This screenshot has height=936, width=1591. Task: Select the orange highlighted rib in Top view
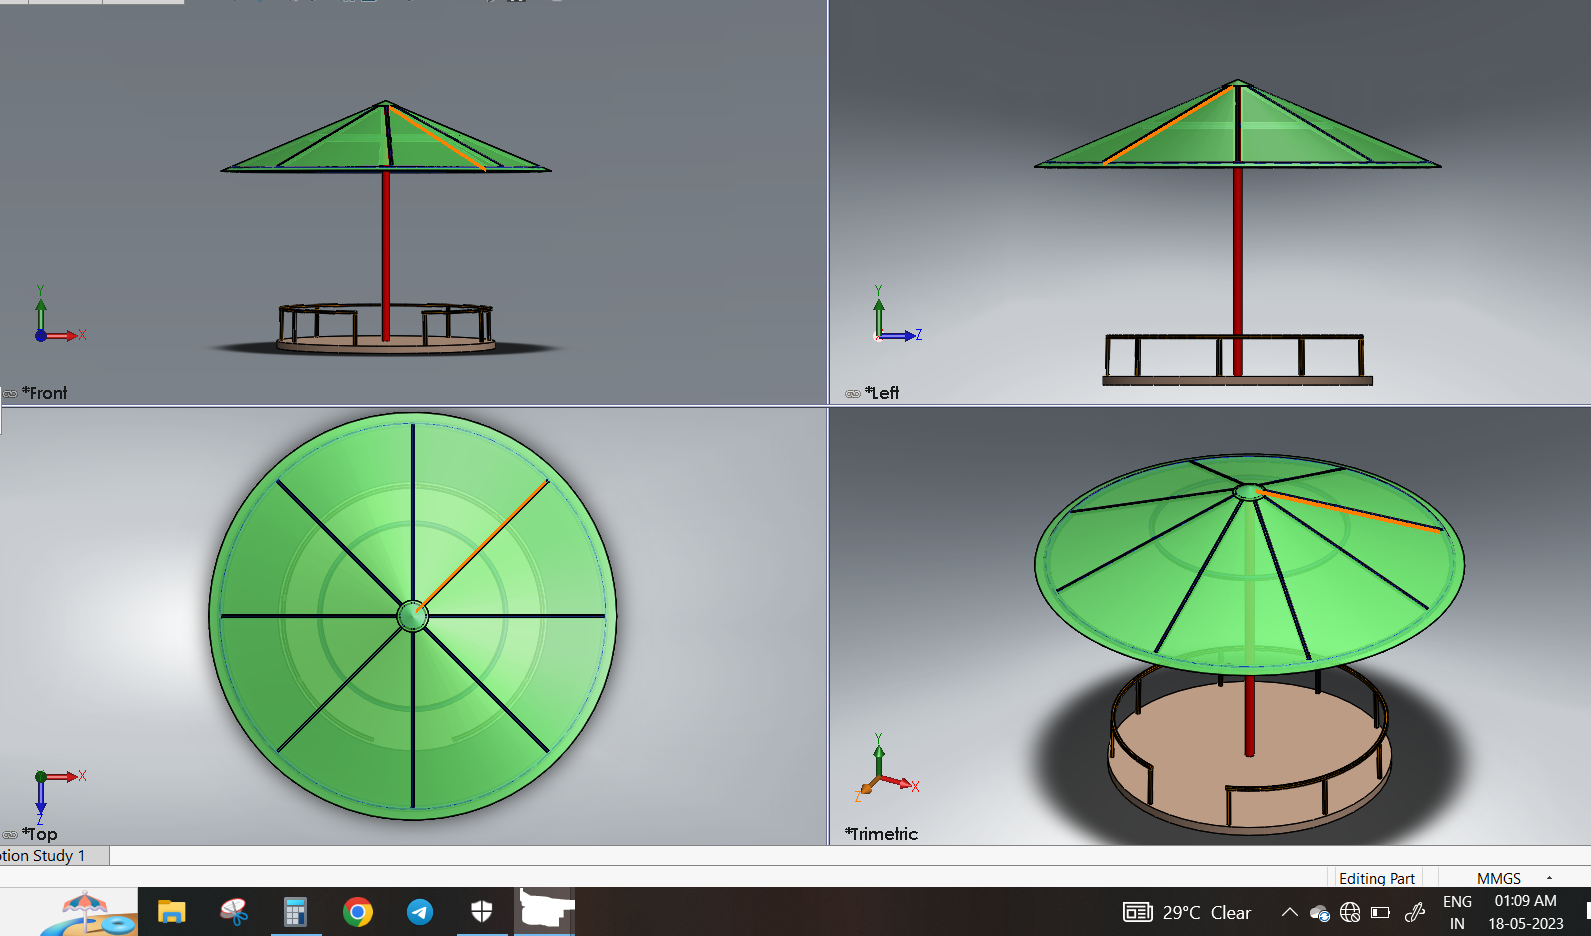point(482,546)
